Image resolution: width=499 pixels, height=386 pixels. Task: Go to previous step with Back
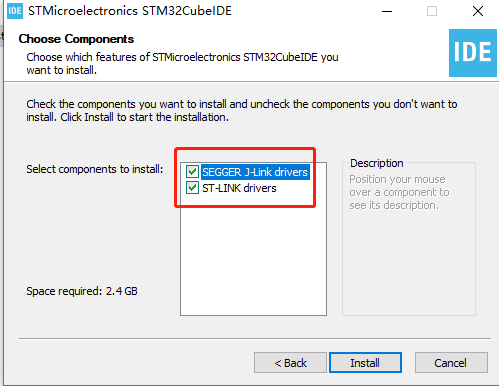coord(290,363)
